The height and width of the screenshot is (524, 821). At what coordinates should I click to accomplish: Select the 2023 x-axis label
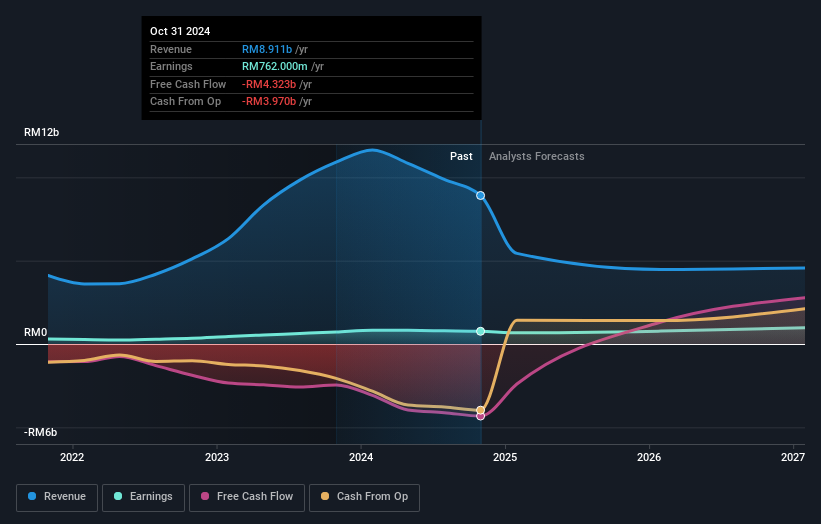coord(217,457)
